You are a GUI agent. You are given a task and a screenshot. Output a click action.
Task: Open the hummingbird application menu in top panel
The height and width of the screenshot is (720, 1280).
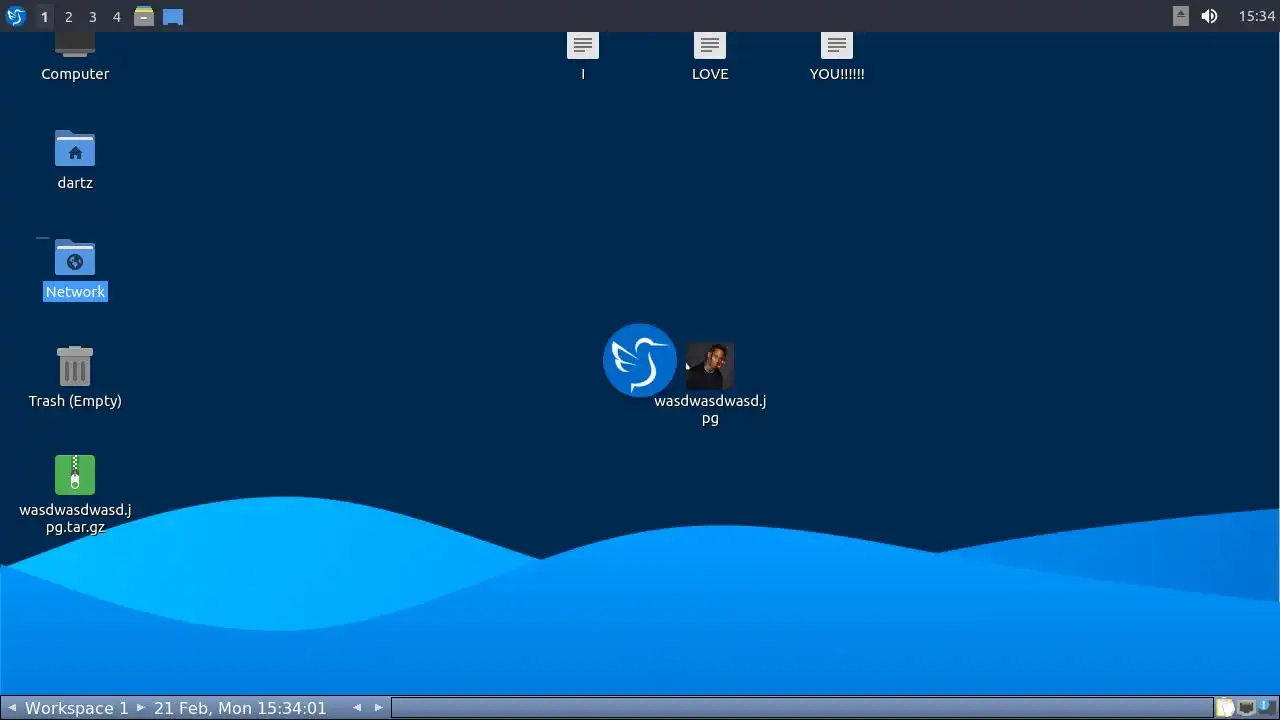(x=15, y=16)
